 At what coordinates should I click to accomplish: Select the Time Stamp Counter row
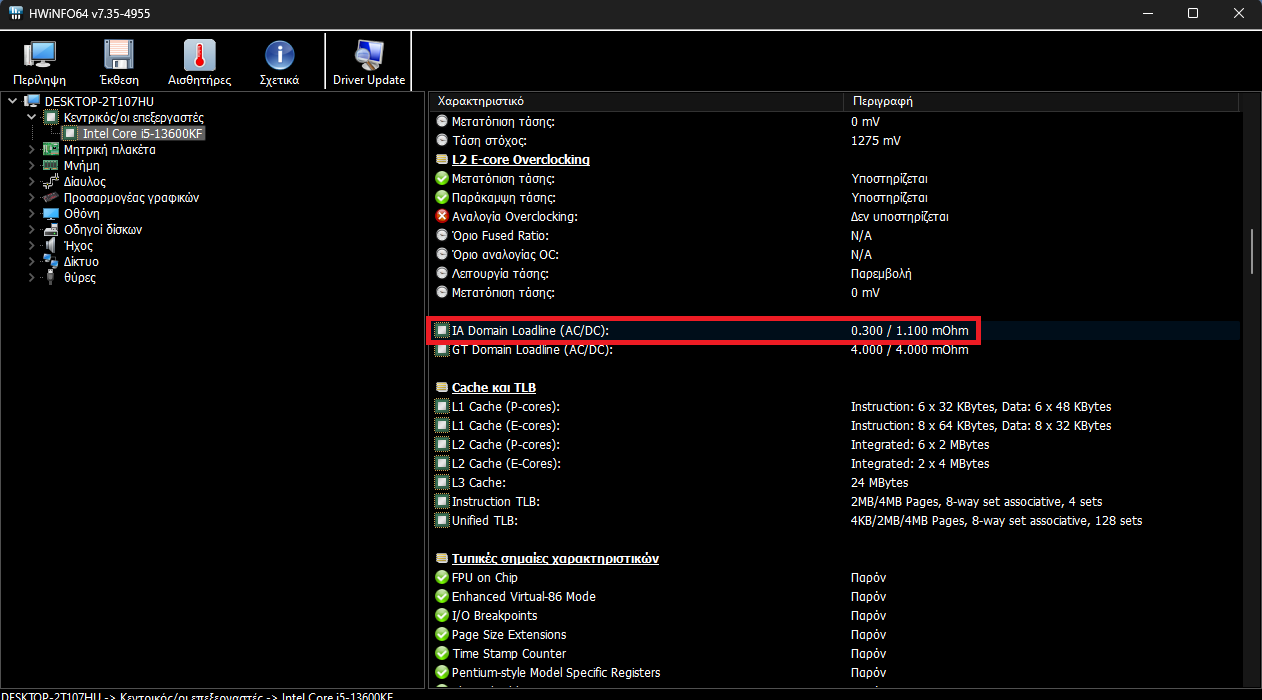835,654
